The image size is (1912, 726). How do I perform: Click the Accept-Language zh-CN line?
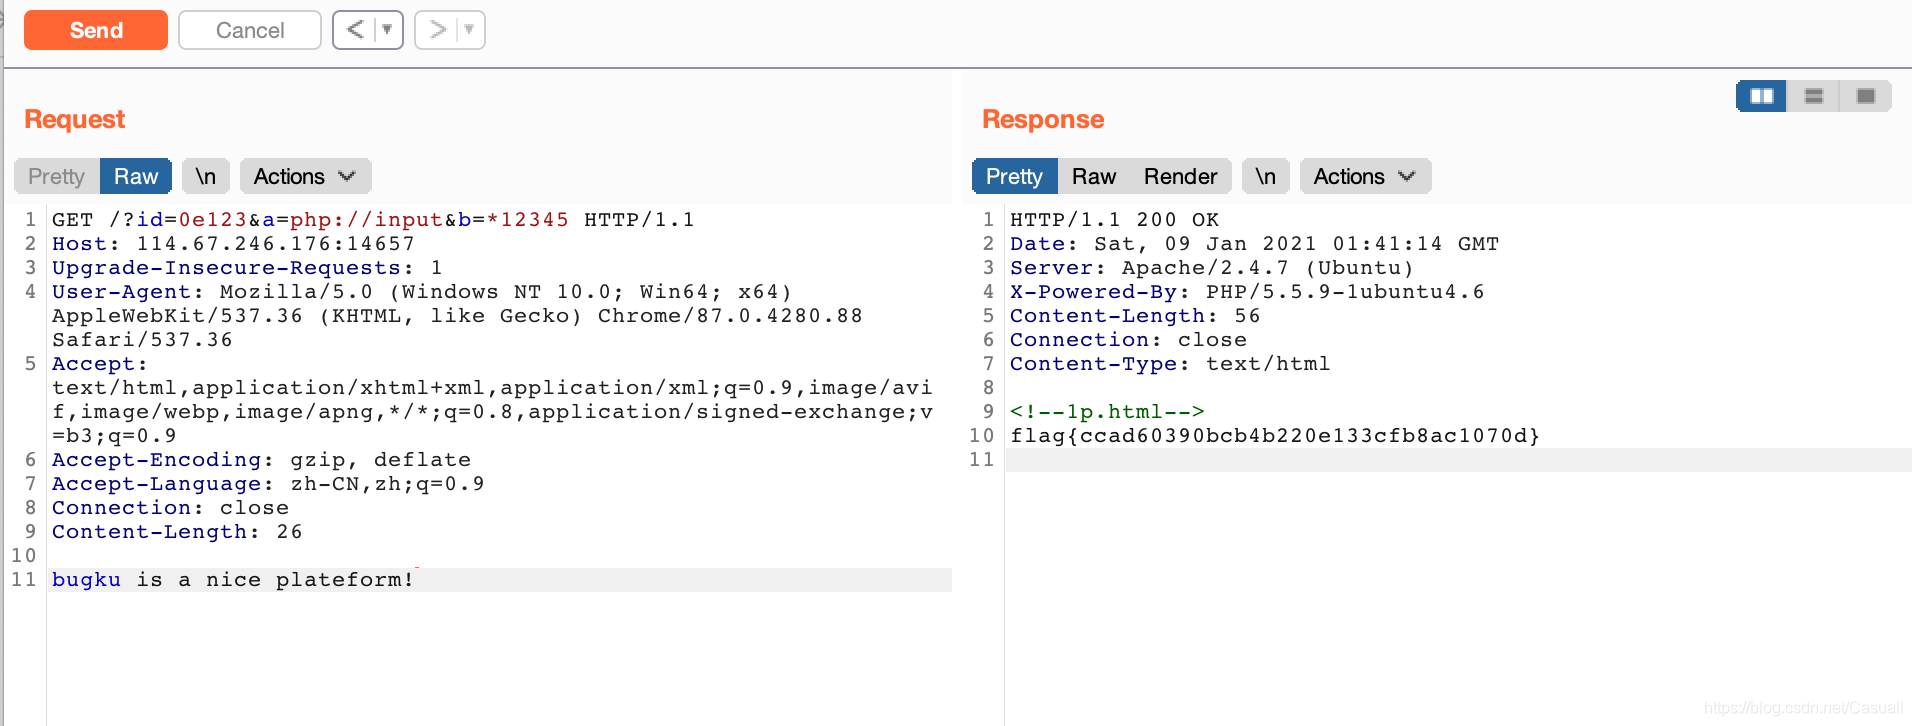point(268,484)
